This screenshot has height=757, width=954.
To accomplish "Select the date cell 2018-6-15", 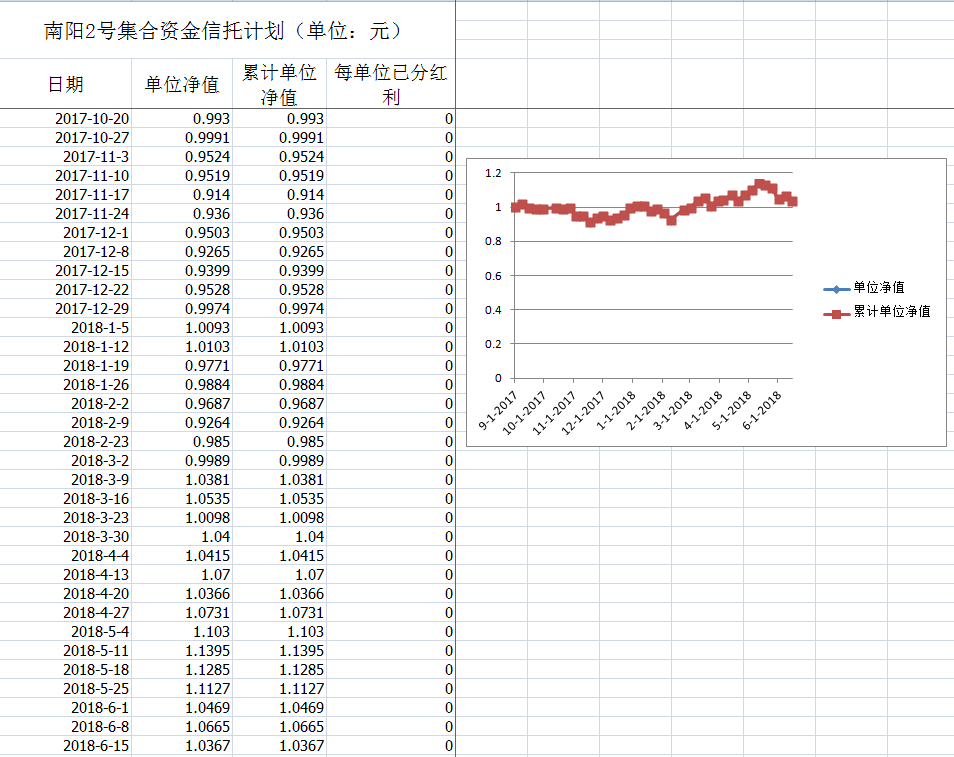I will click(x=95, y=746).
